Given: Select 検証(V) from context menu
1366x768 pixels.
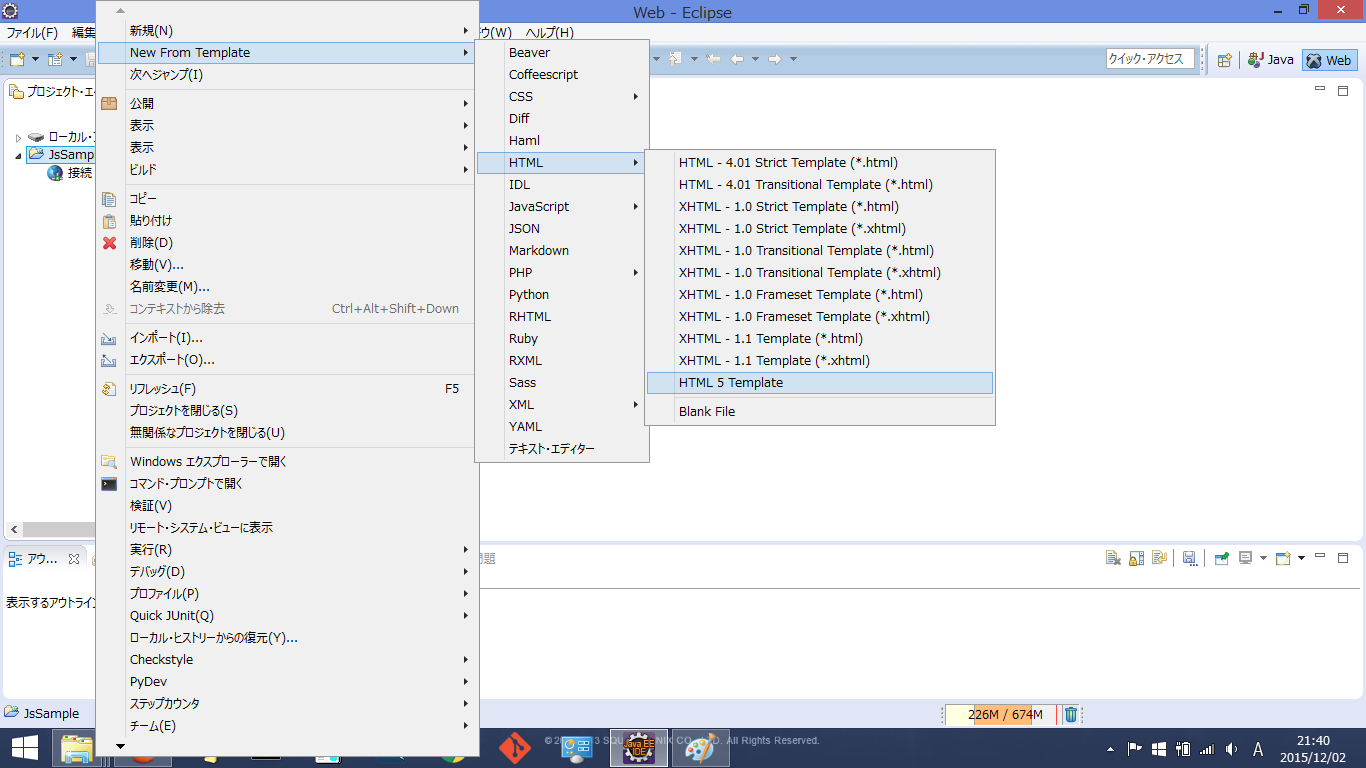Looking at the screenshot, I should [x=287, y=505].
